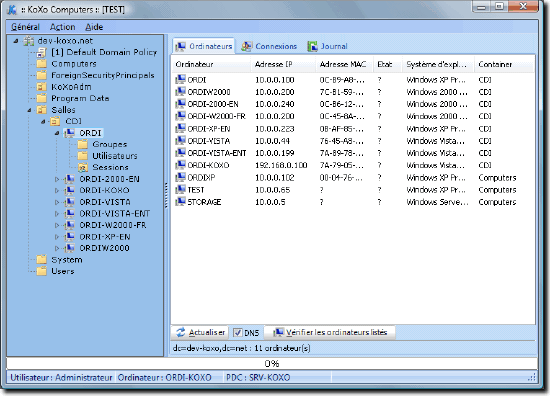Viewport: 550px width, 396px height.
Task: Click the Actualiser button
Action: (x=200, y=332)
